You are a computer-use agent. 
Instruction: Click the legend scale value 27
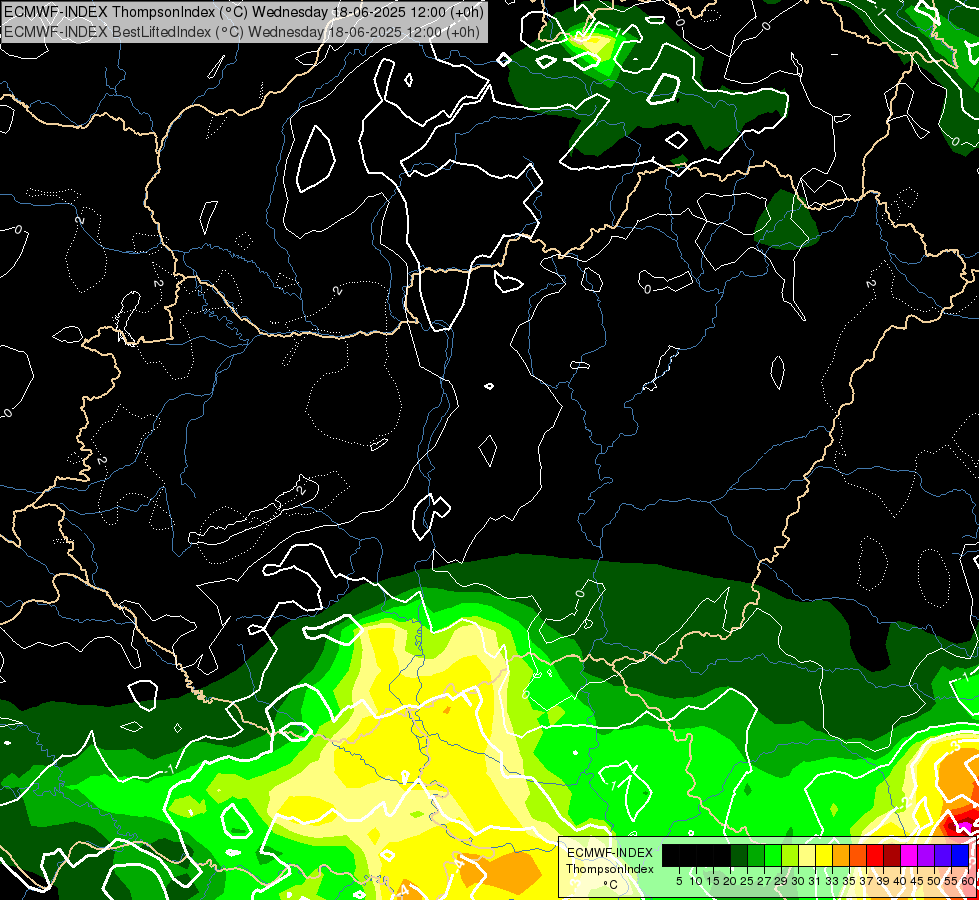click(764, 881)
